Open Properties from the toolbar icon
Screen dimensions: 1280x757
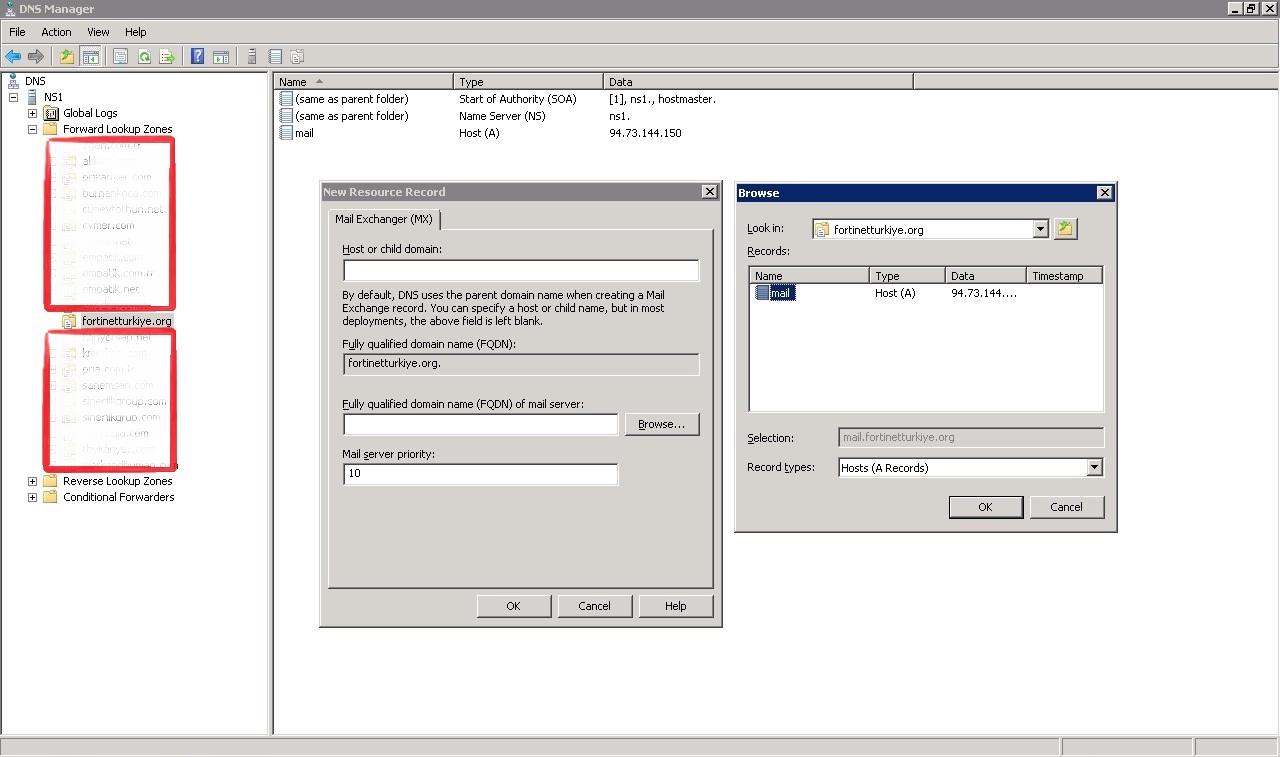[120, 57]
